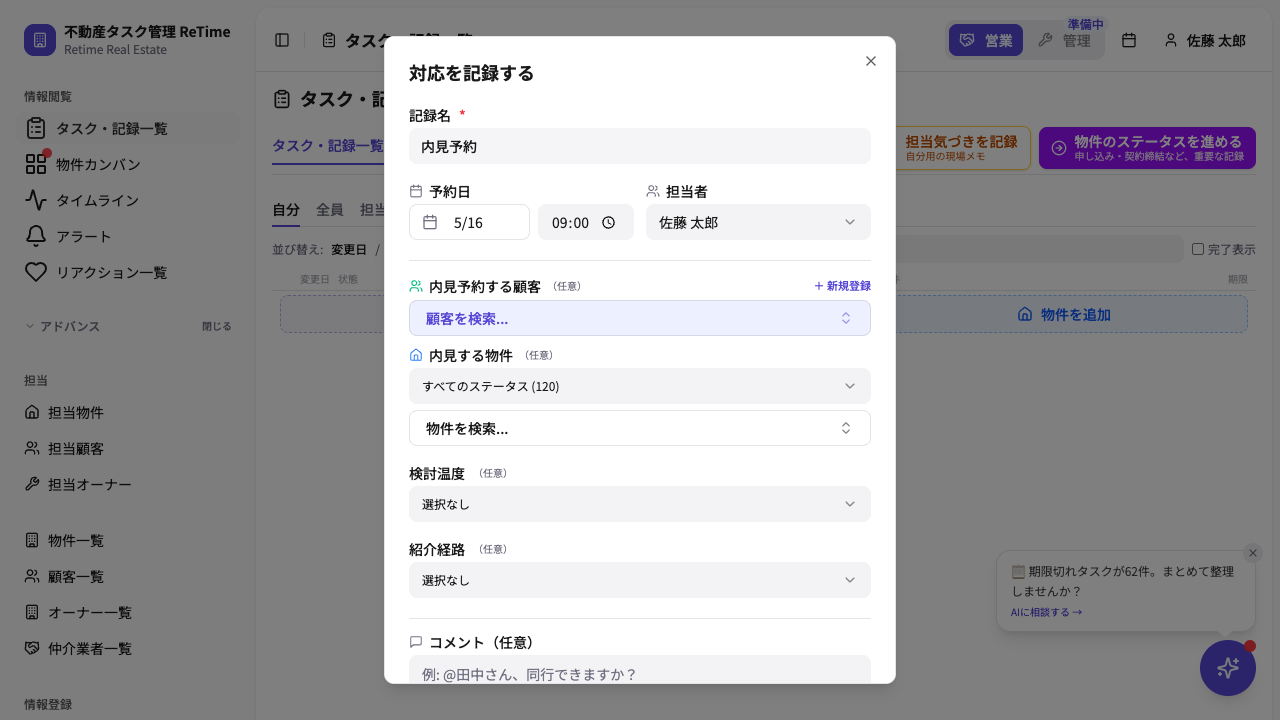This screenshot has height=720, width=1280.
Task: Close the 対応を記録する dialog
Action: (870, 61)
